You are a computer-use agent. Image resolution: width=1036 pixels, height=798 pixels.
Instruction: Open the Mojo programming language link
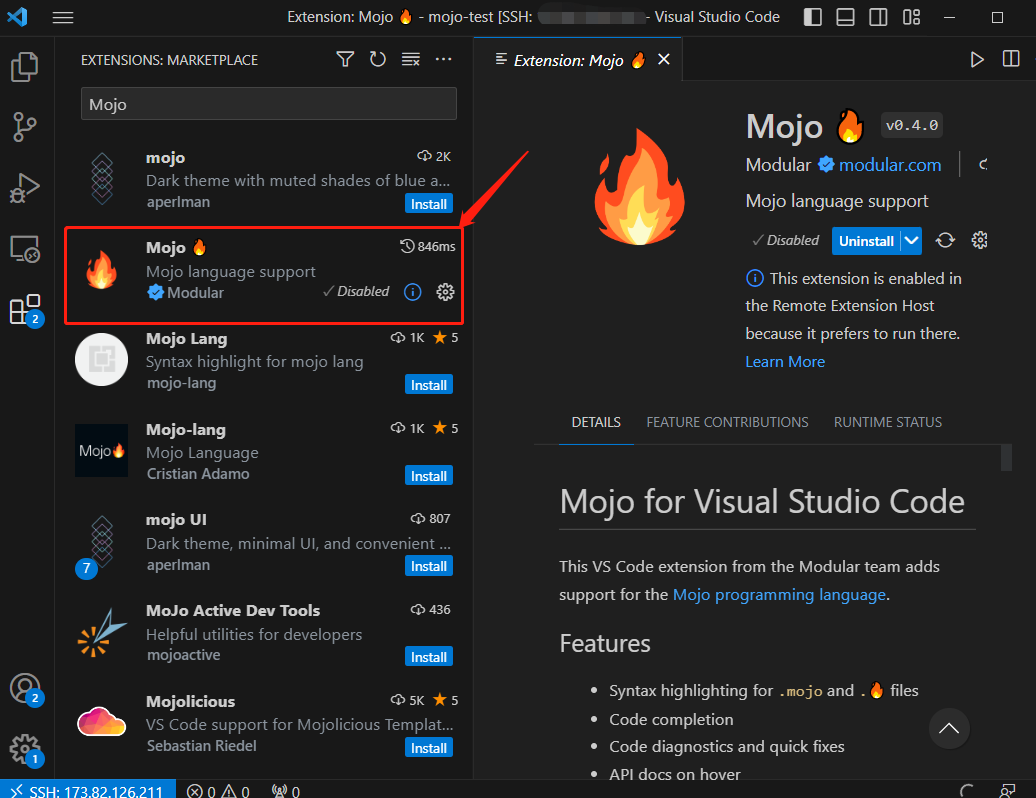pos(779,595)
